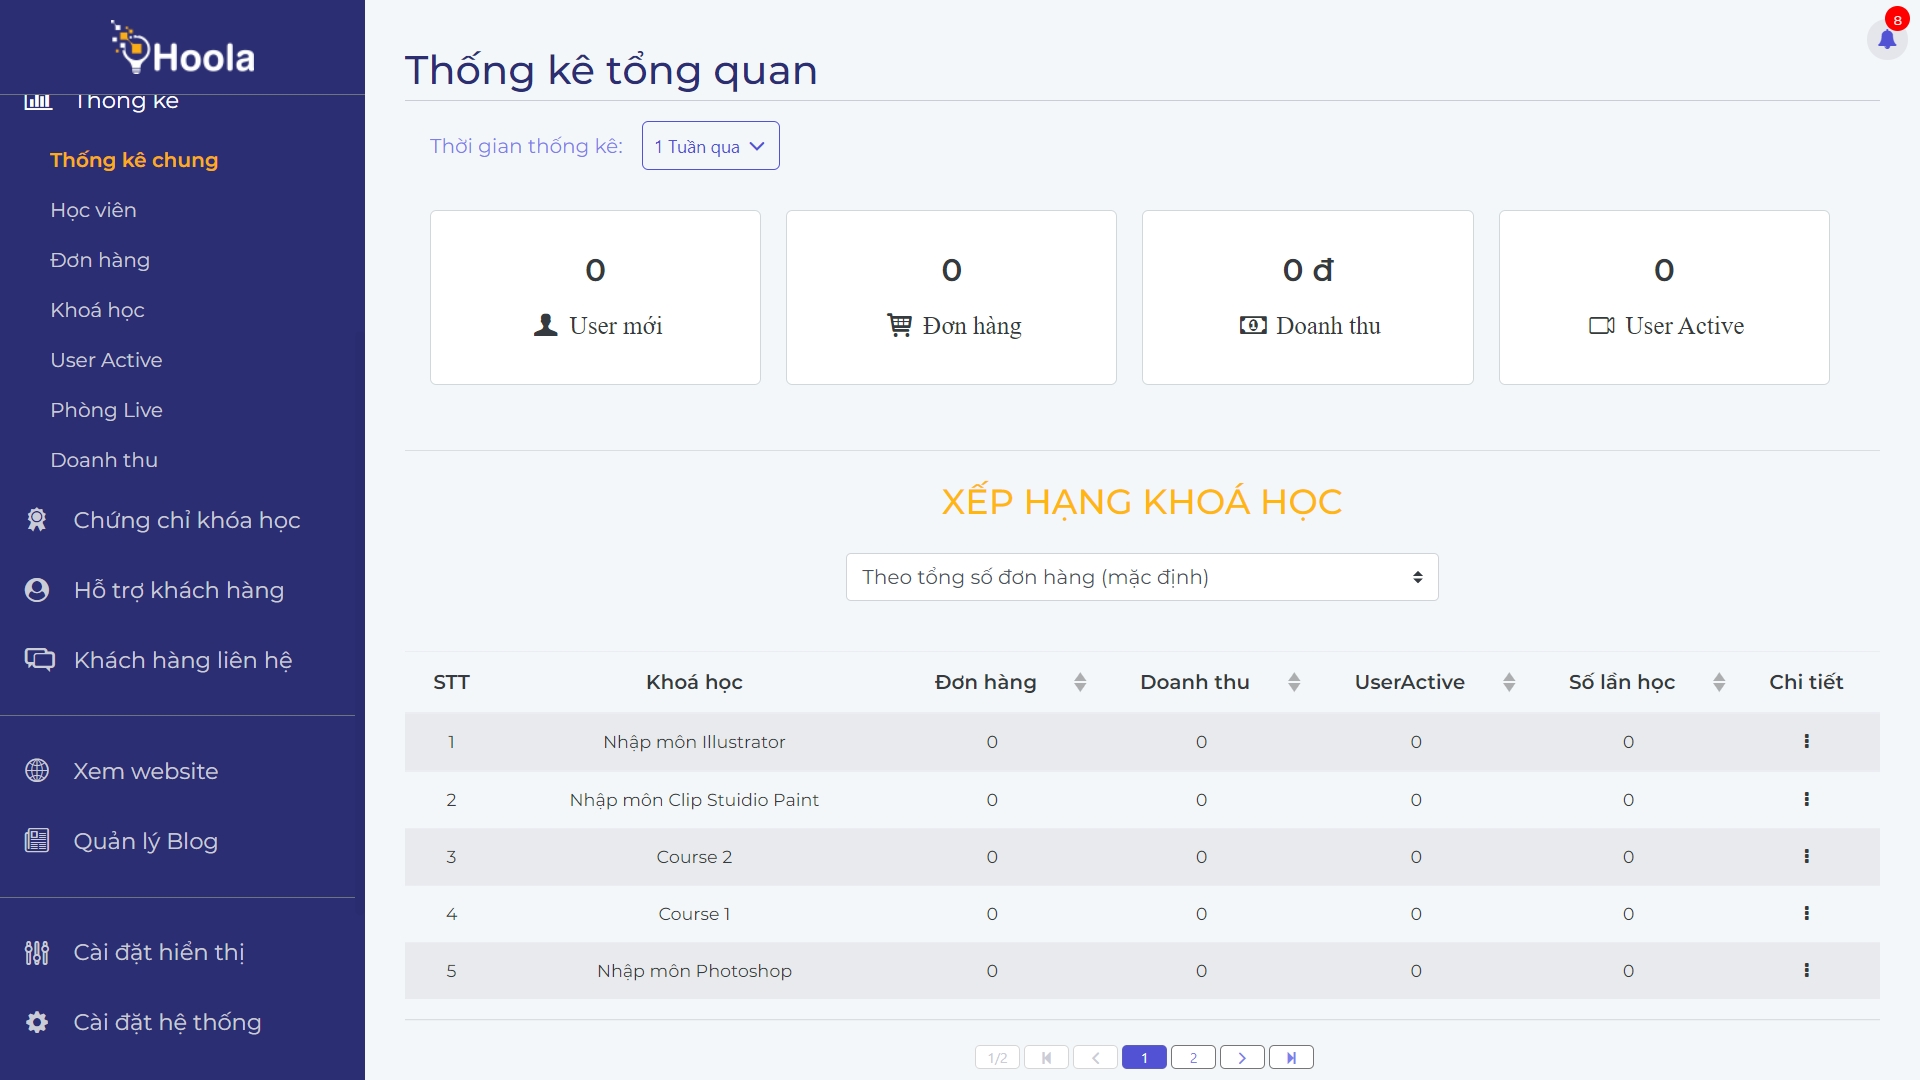The height and width of the screenshot is (1080, 1920).
Task: Open three-dot menu for Course 2 row
Action: click(1806, 856)
